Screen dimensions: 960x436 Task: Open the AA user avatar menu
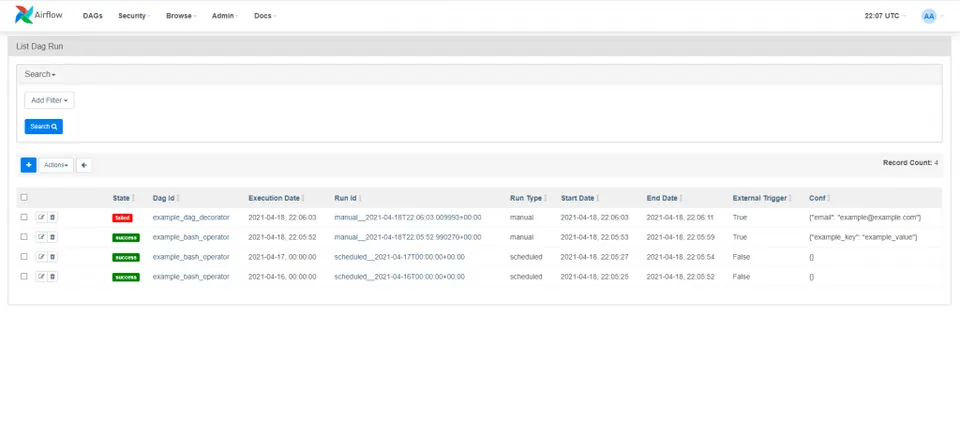click(929, 16)
